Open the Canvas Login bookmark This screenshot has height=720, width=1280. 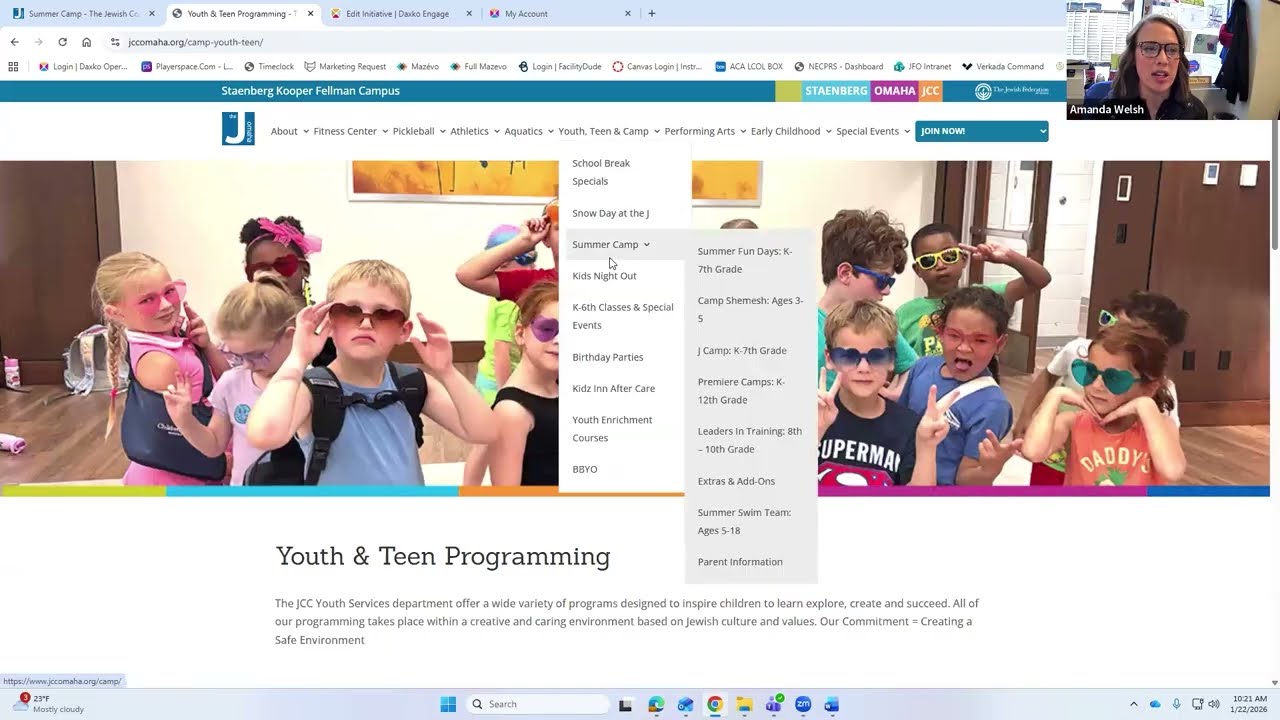(657, 67)
